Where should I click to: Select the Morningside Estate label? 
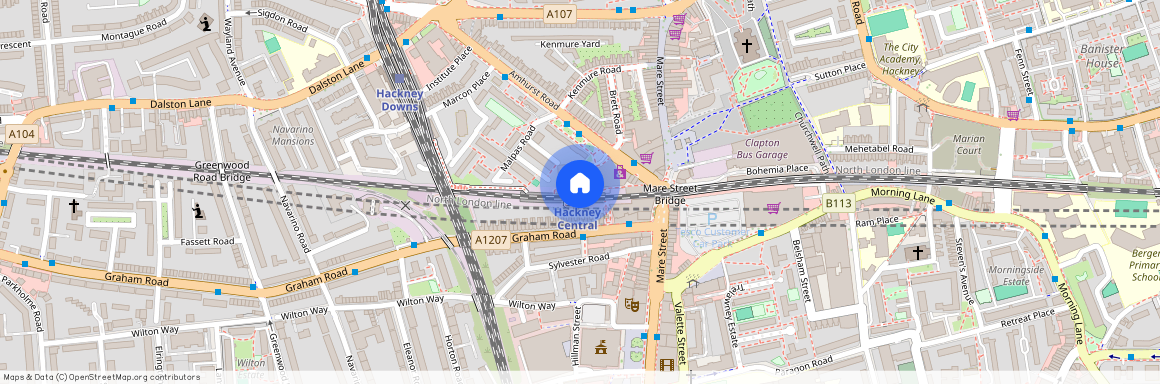click(x=1016, y=276)
